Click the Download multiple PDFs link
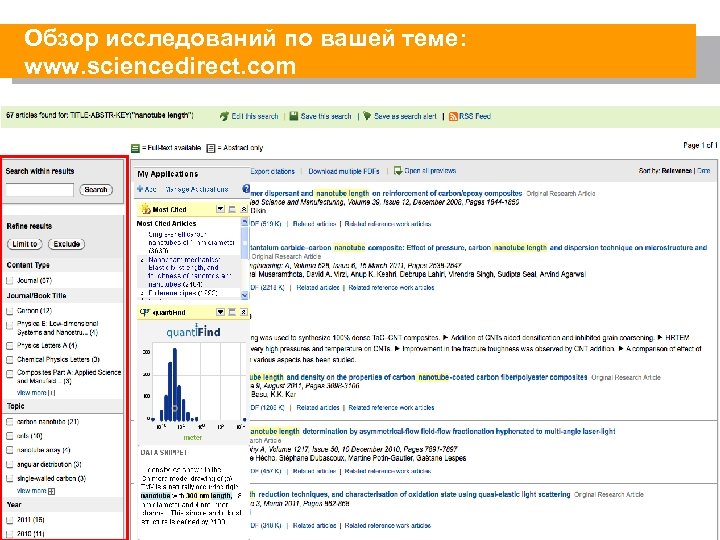Viewport: 720px width, 540px height. (344, 171)
